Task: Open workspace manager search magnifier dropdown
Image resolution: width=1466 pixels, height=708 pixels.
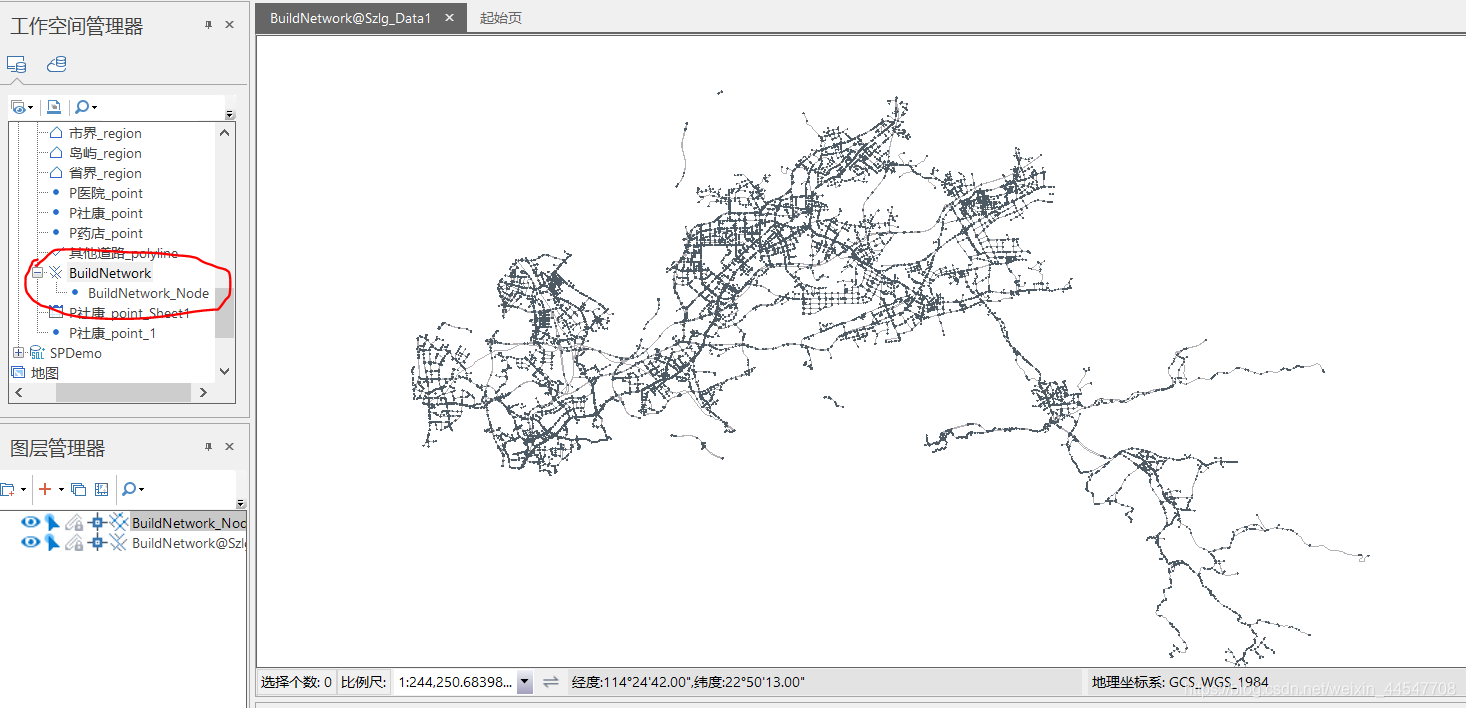Action: [x=86, y=107]
